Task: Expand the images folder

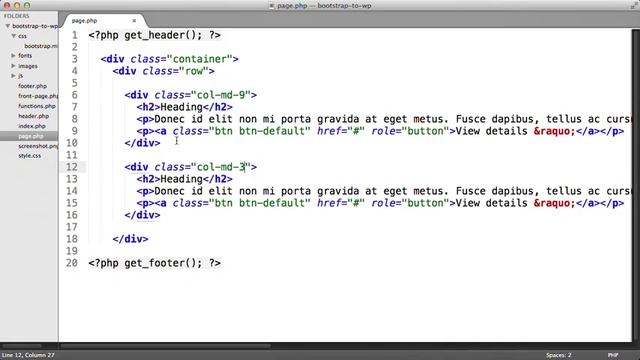Action: [13, 66]
